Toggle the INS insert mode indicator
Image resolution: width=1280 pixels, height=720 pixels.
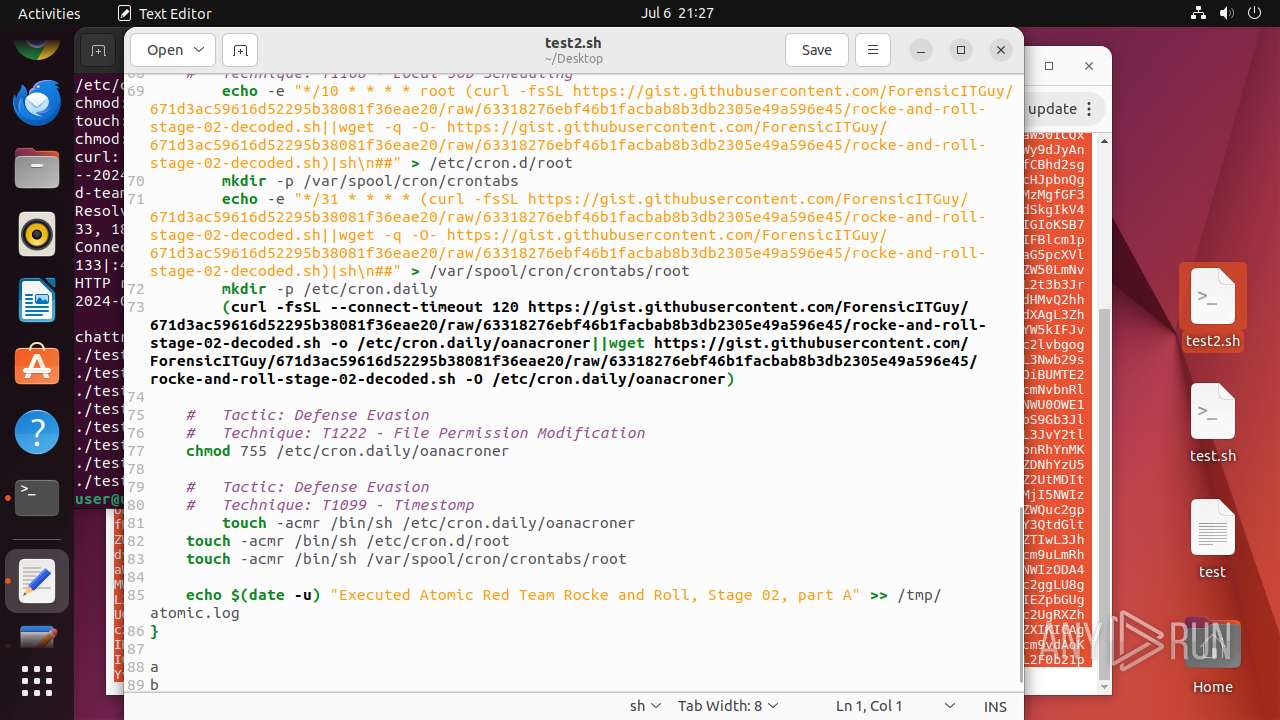coord(995,706)
